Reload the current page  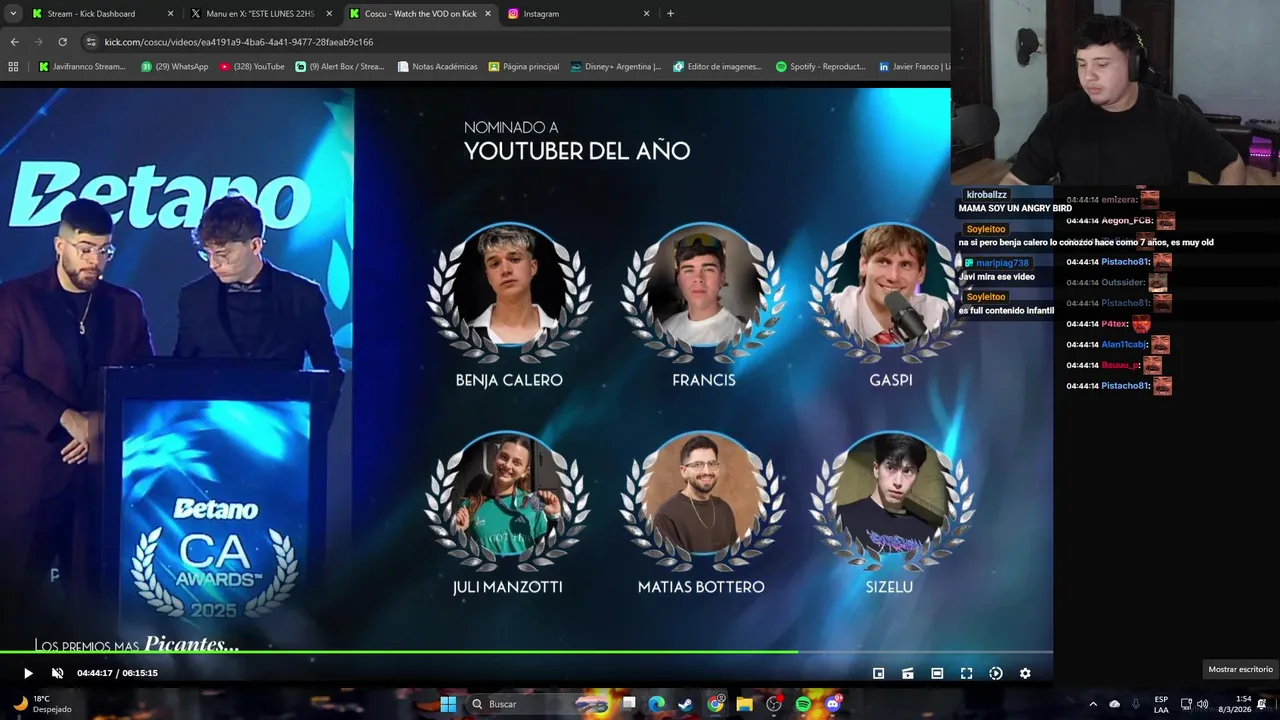pyautogui.click(x=62, y=42)
